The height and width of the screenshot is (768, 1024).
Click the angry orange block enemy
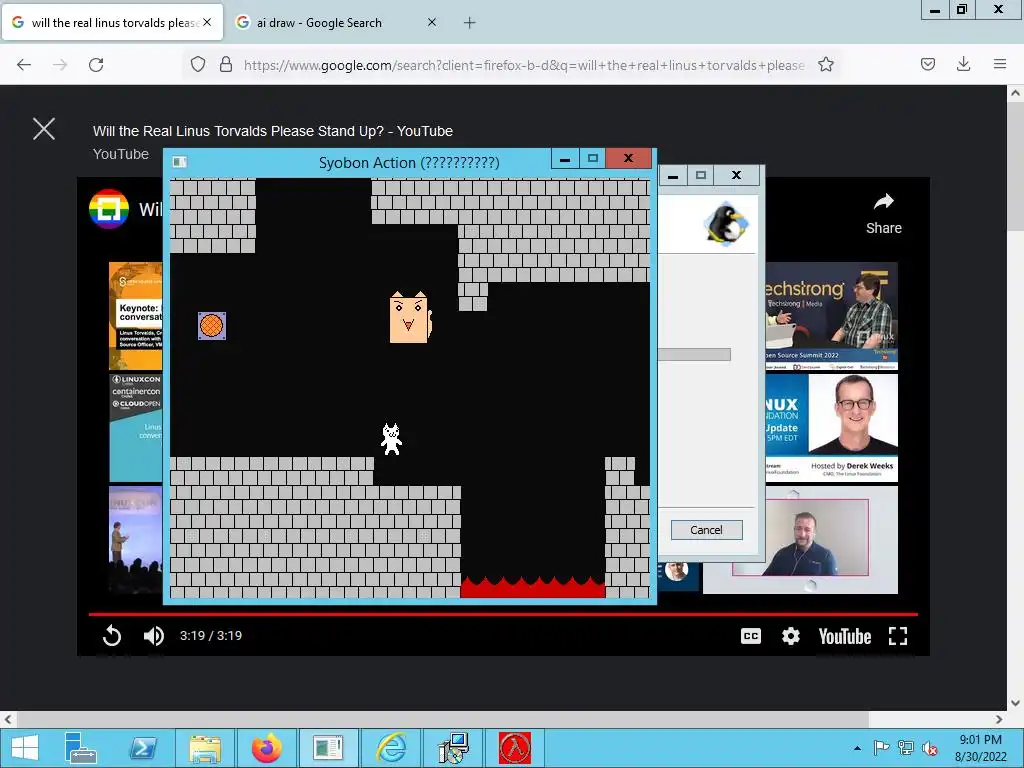[411, 317]
